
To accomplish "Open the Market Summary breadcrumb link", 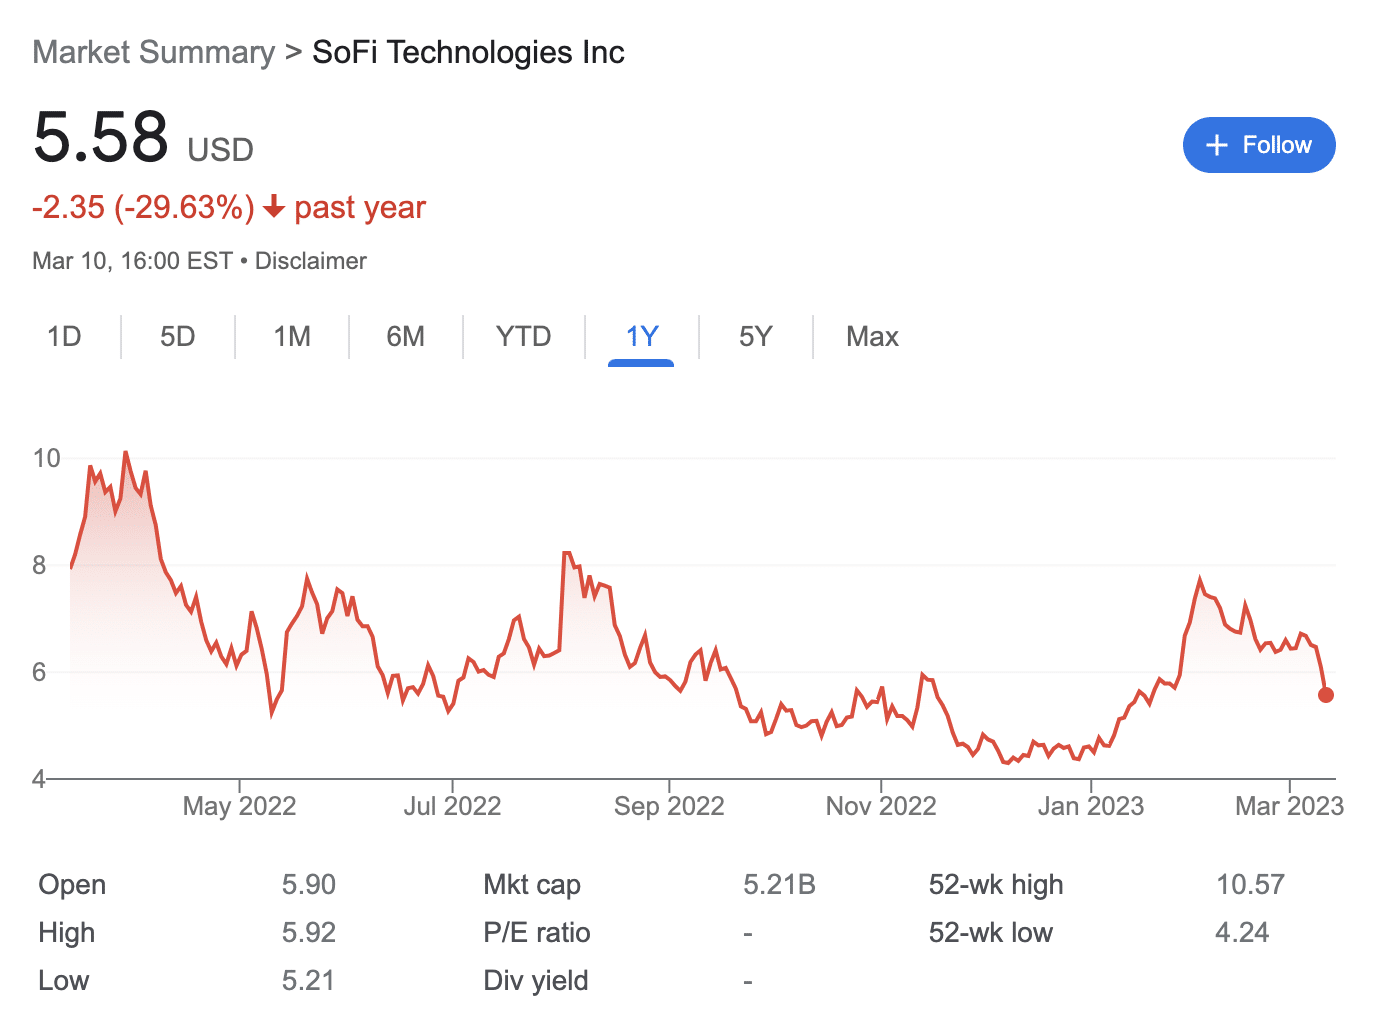I will point(153,52).
